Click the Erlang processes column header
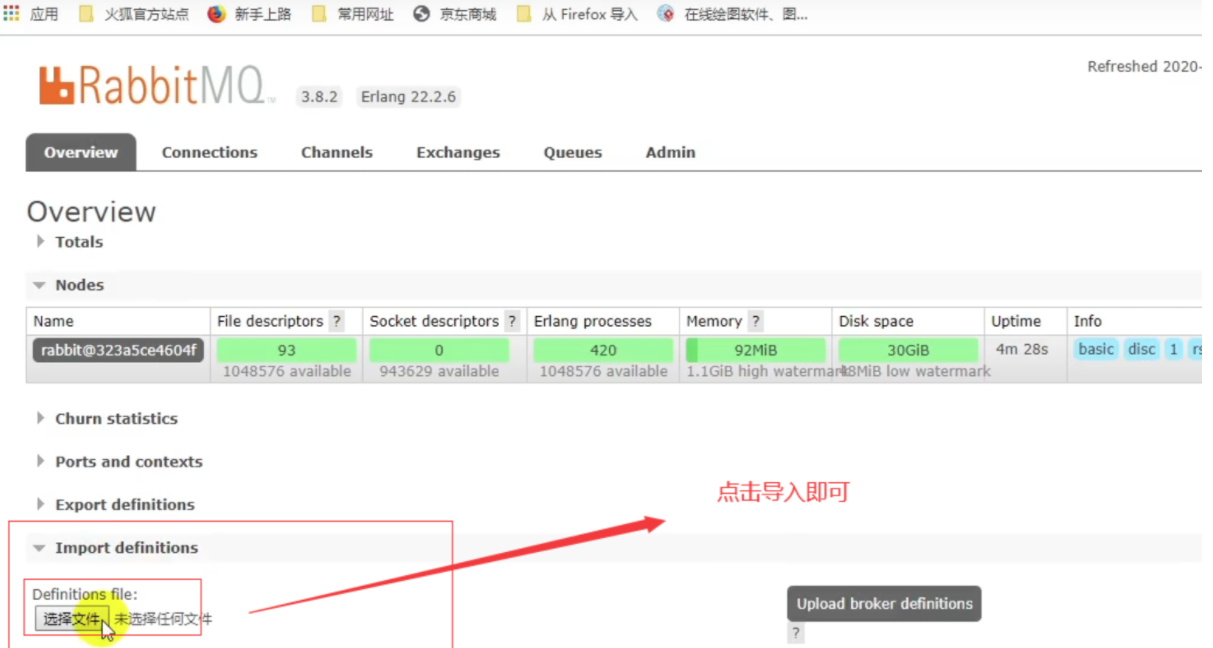 [x=592, y=321]
